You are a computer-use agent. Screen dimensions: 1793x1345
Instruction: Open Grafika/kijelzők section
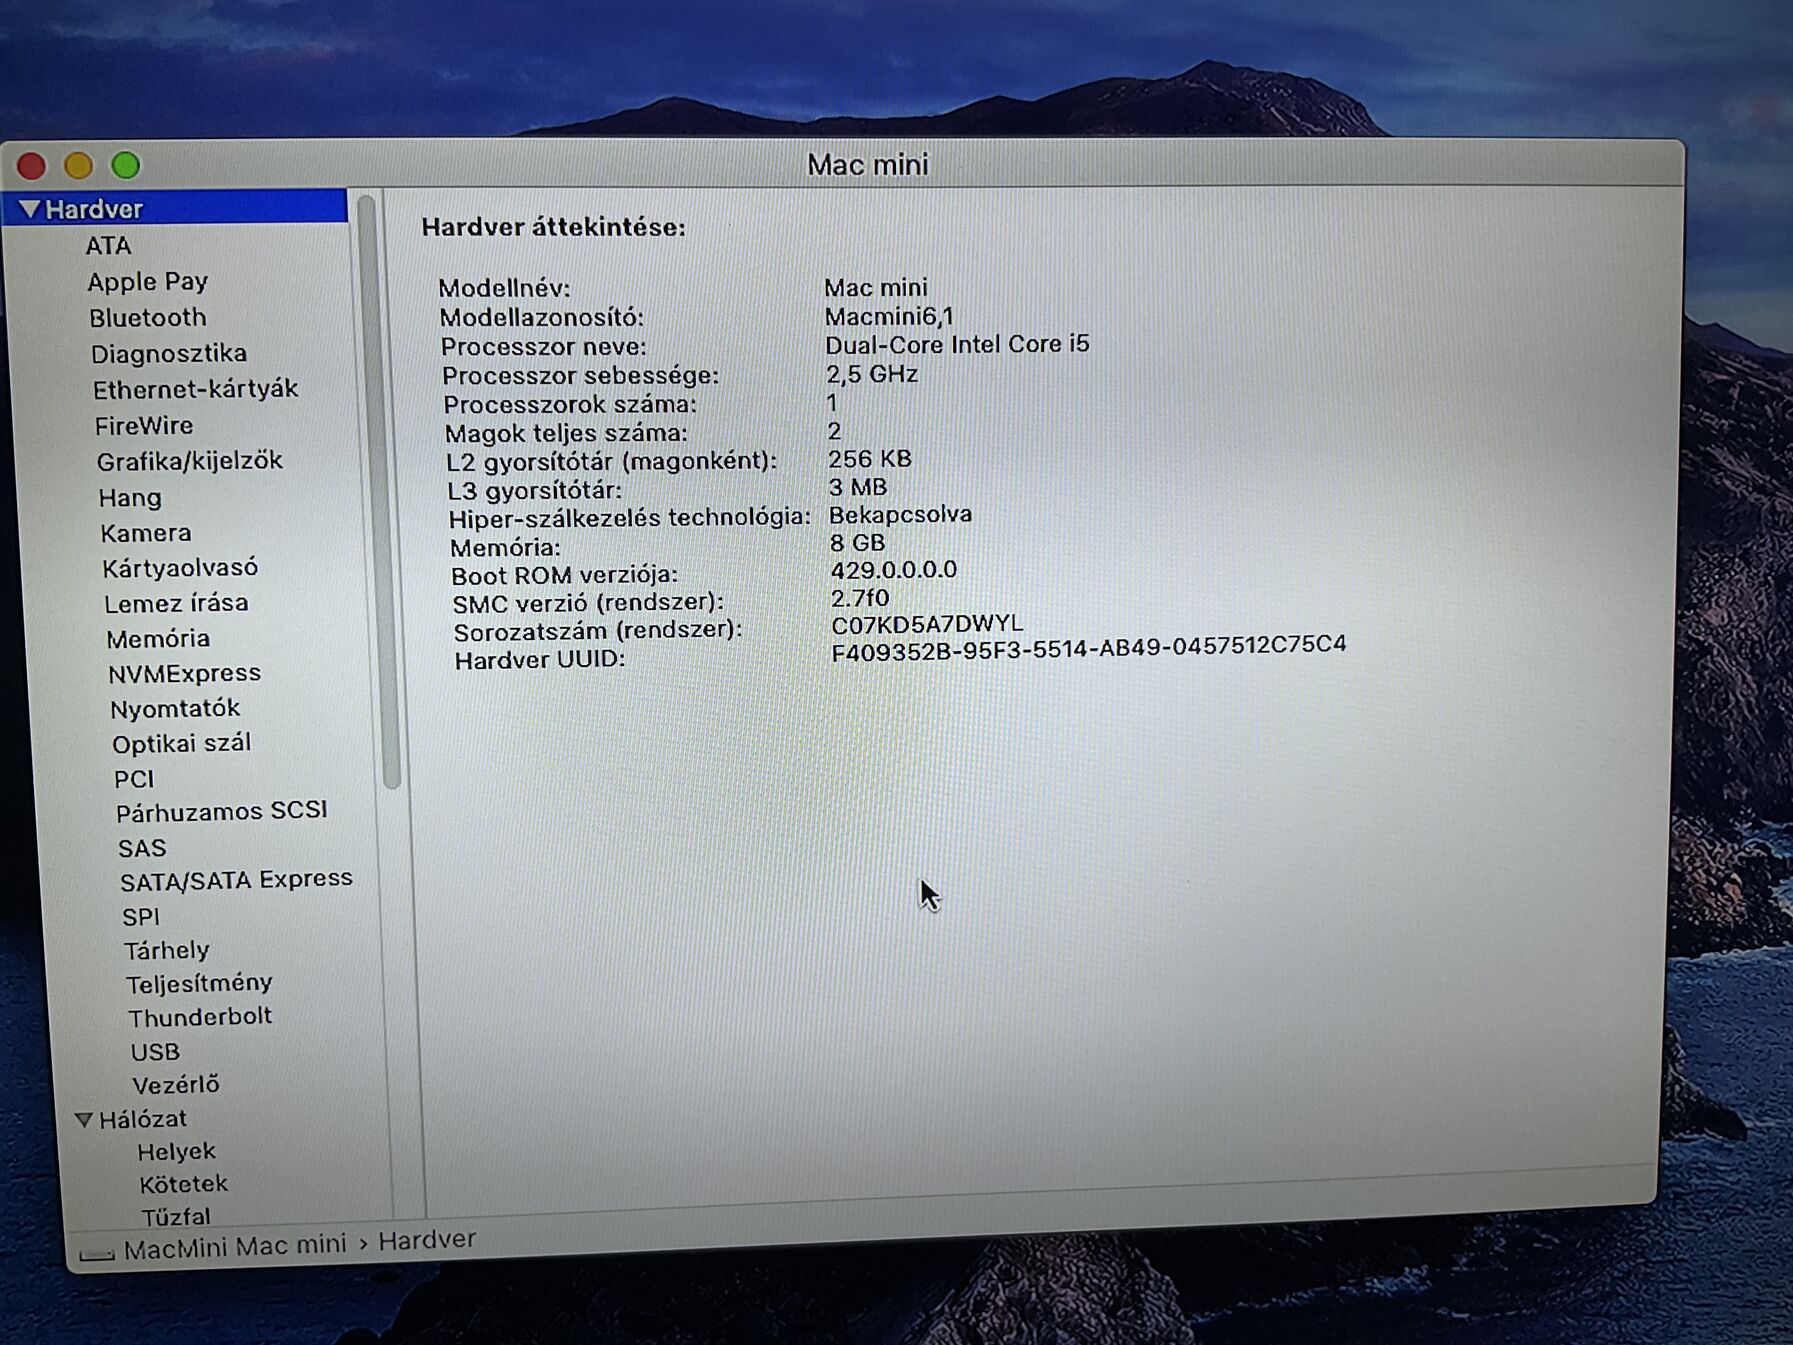pyautogui.click(x=189, y=461)
